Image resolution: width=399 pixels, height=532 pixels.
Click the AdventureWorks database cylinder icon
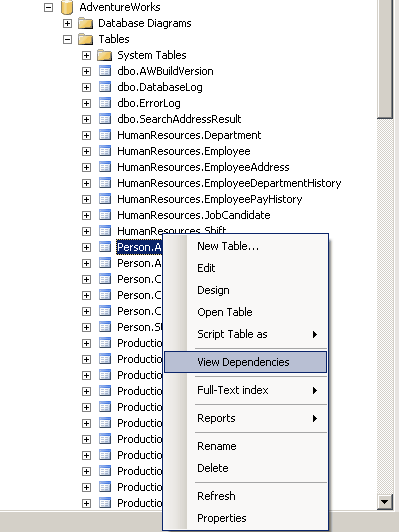coord(67,7)
